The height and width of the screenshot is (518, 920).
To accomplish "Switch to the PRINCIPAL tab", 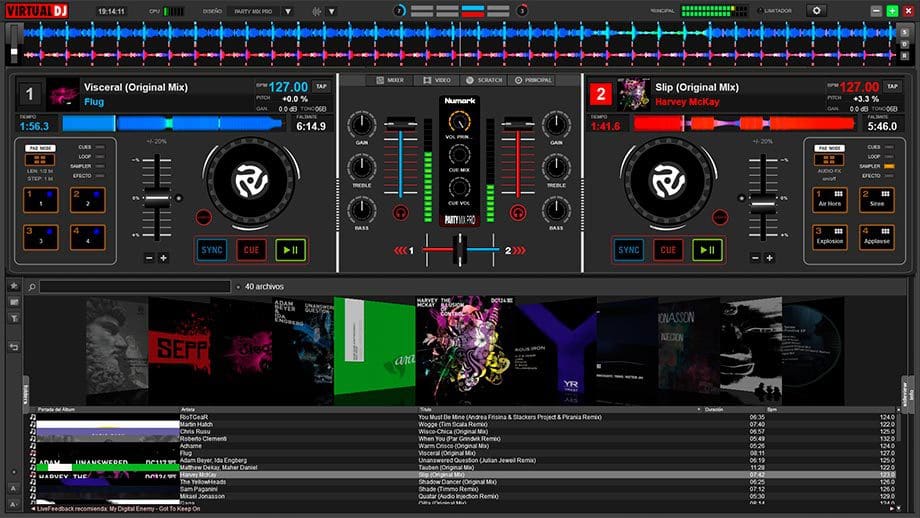I will tap(533, 80).
